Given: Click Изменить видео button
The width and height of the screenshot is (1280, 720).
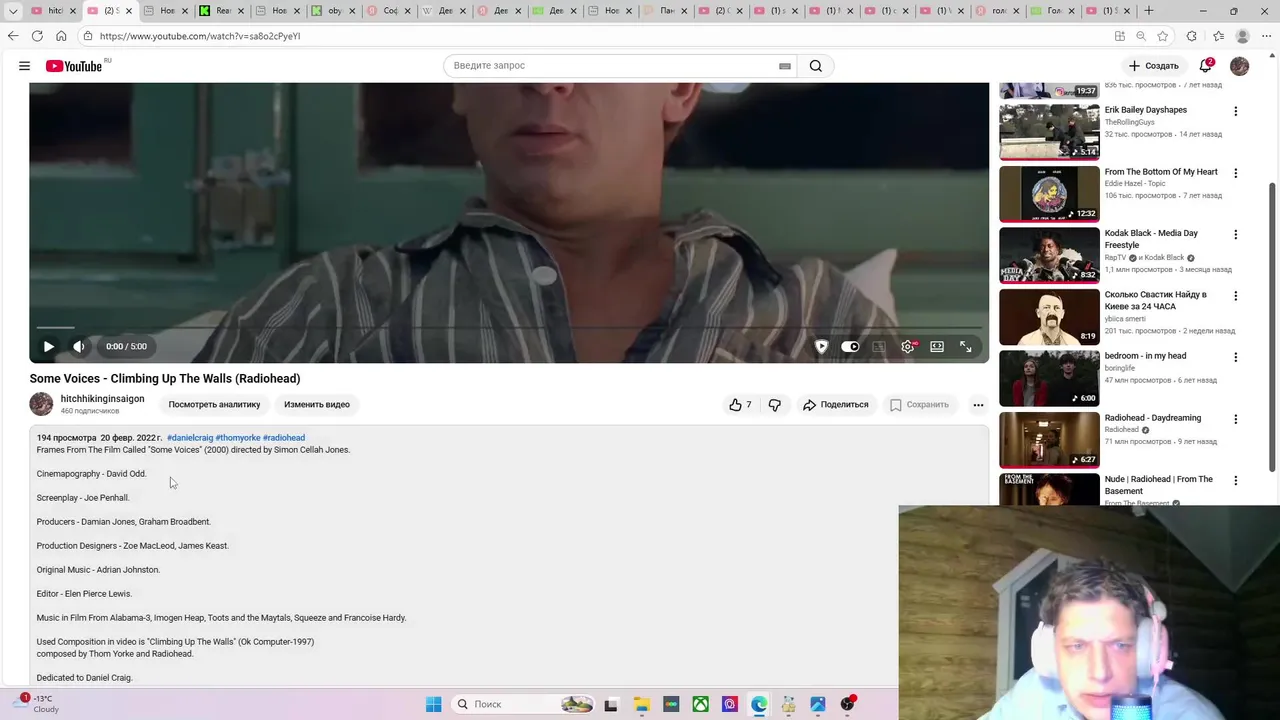Looking at the screenshot, I should point(317,405).
